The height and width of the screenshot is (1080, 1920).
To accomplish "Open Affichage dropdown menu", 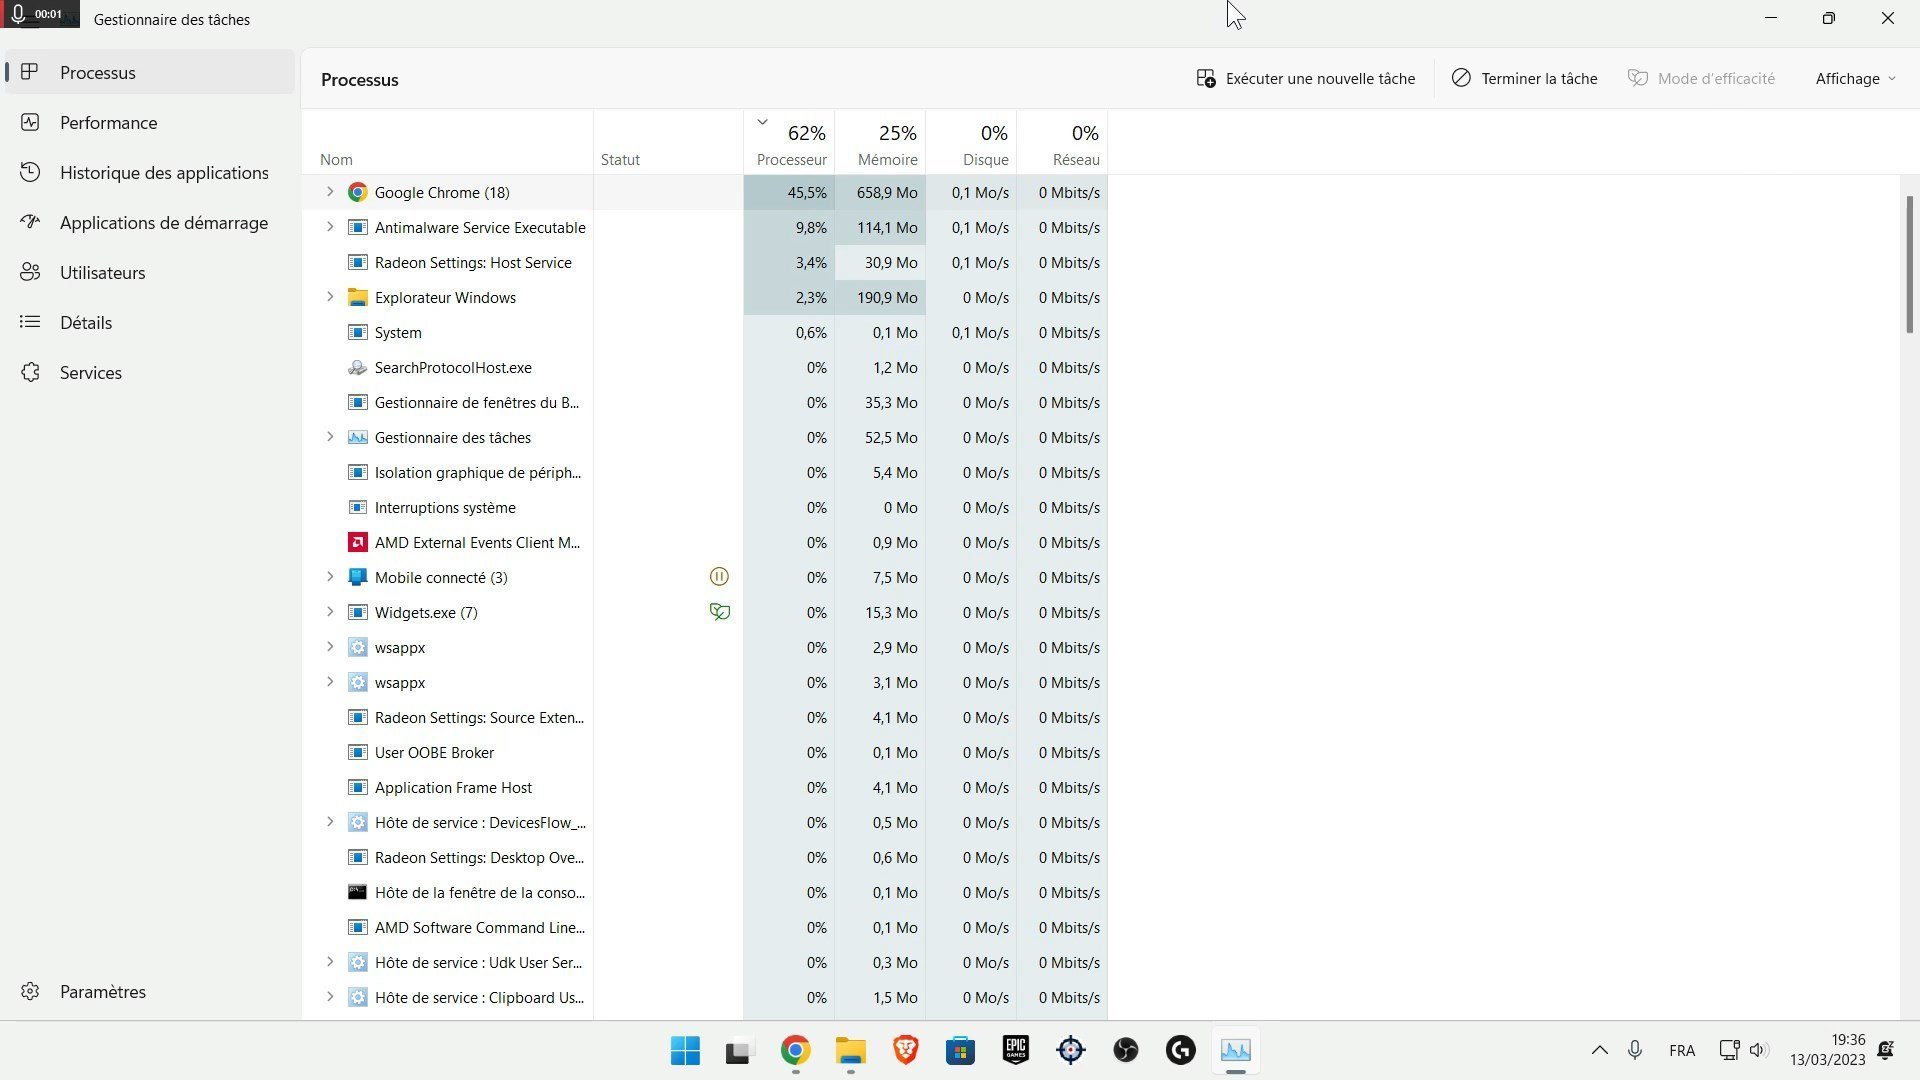I will point(1854,79).
